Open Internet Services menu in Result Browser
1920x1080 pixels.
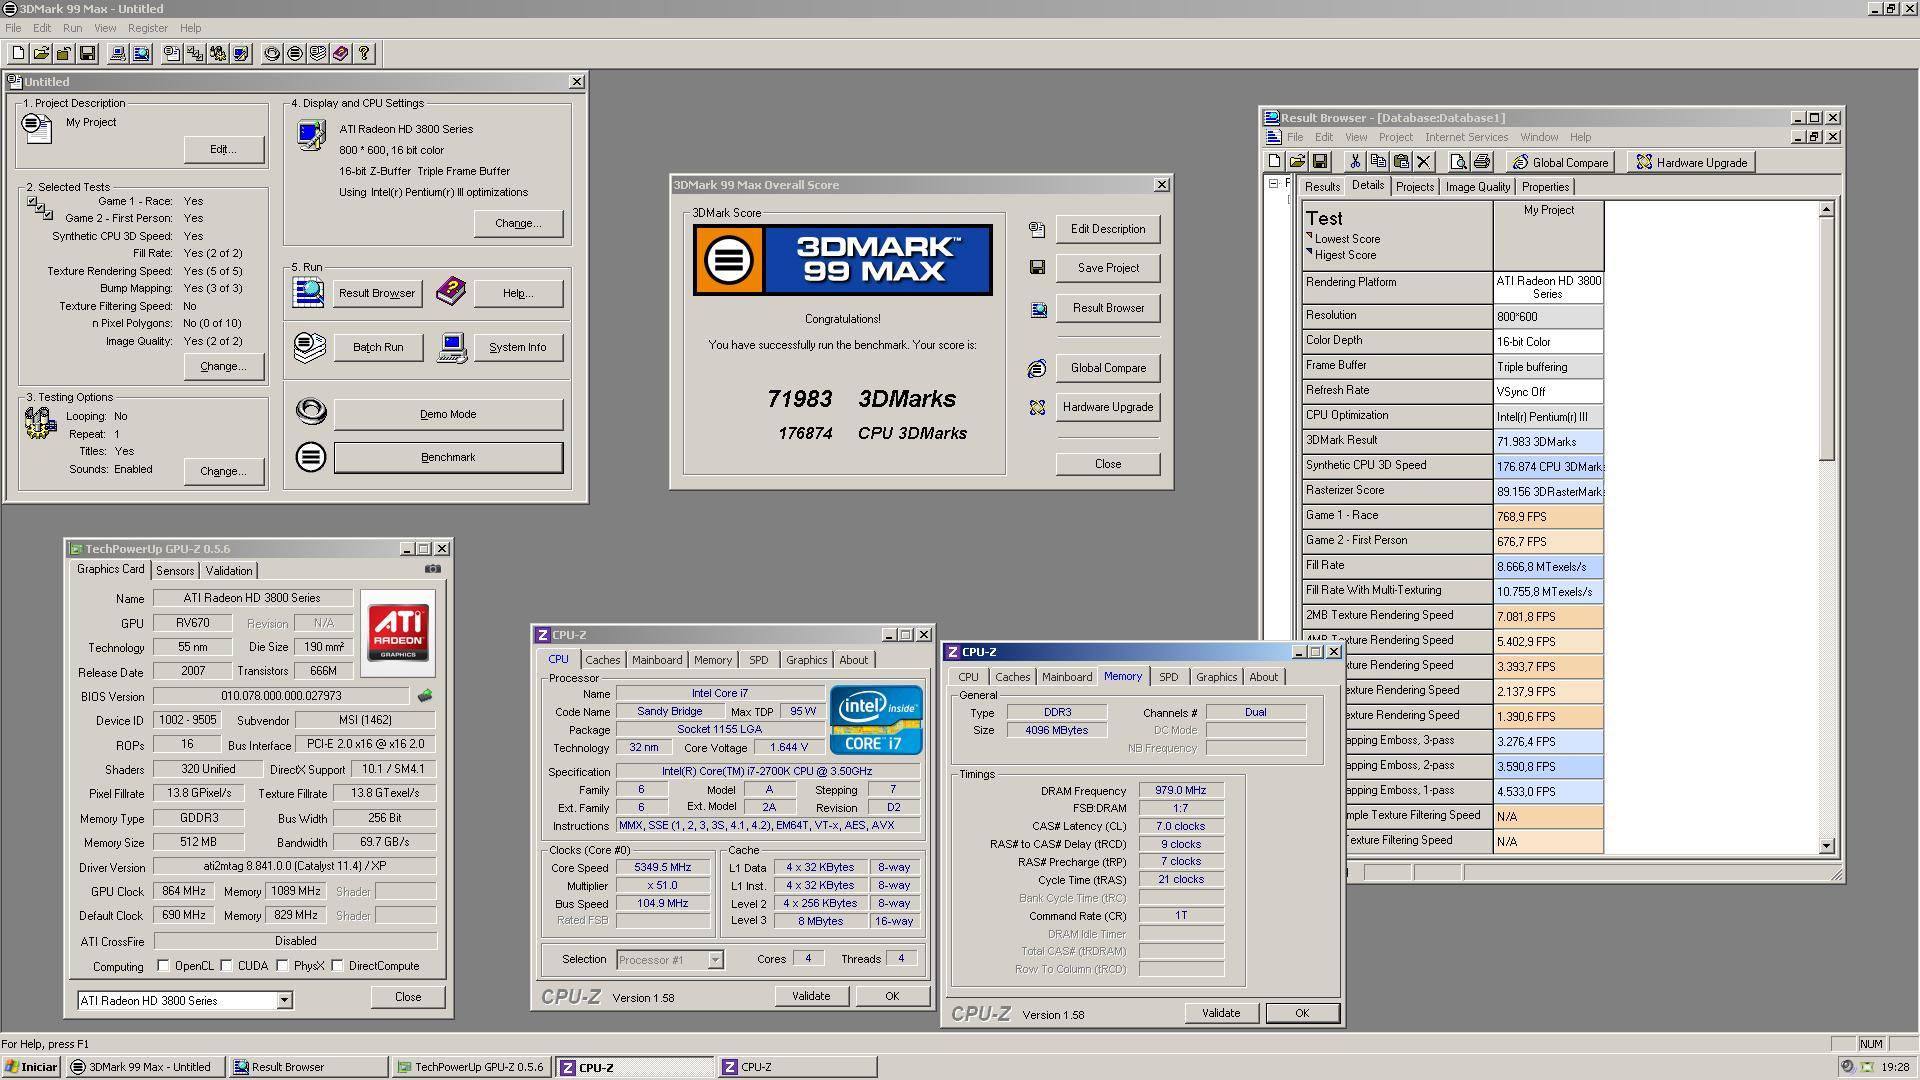coord(1466,137)
